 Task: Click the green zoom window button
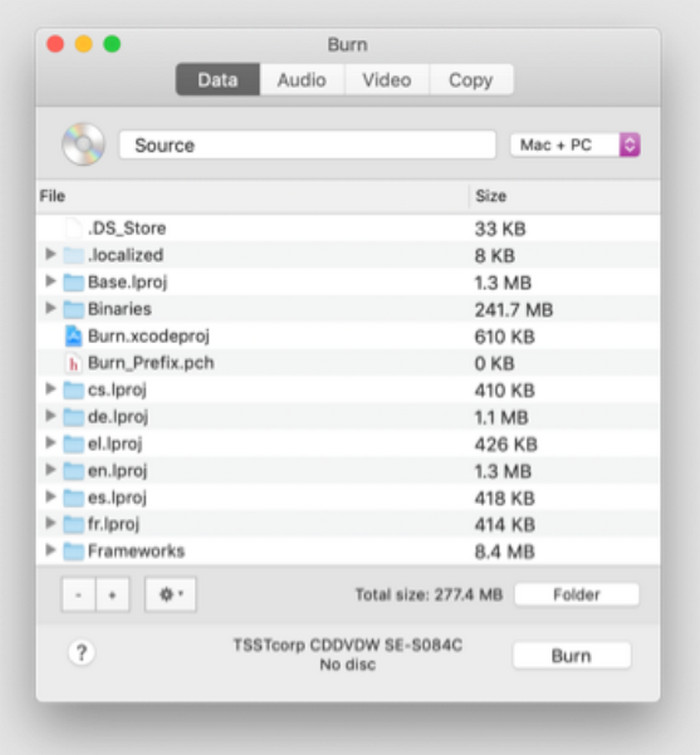point(112,44)
